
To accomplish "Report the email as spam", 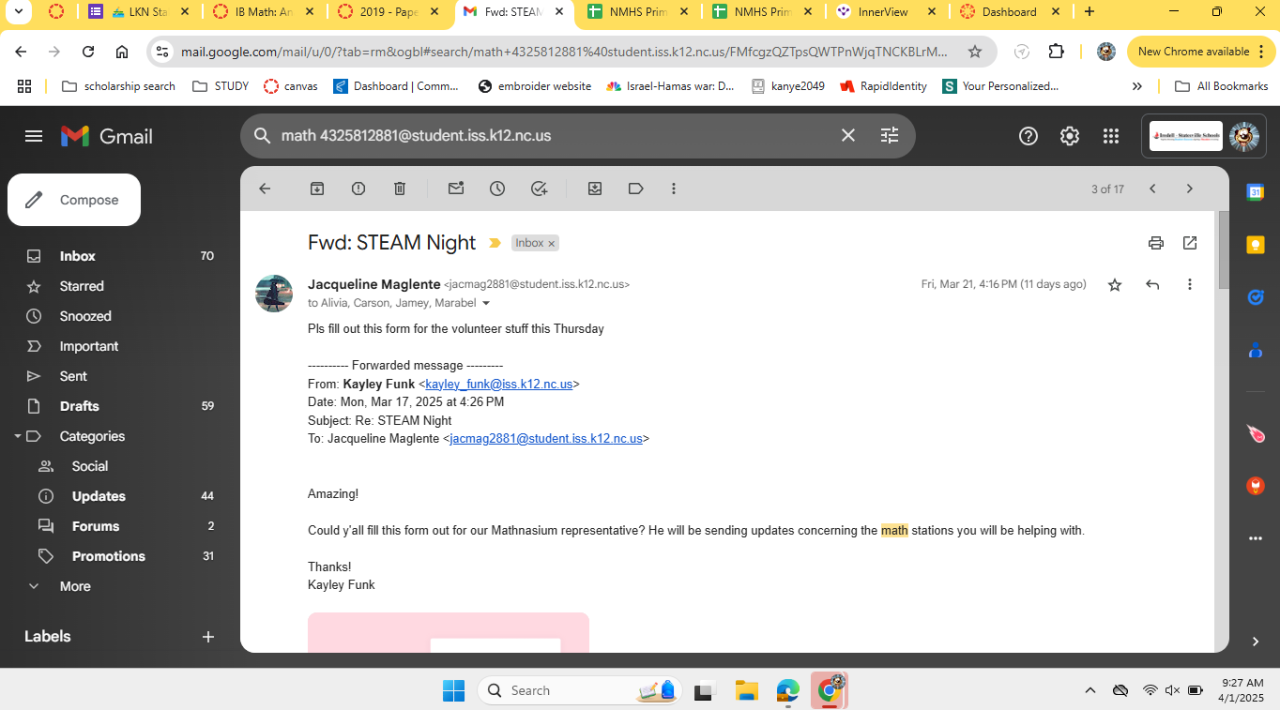I will pos(358,189).
